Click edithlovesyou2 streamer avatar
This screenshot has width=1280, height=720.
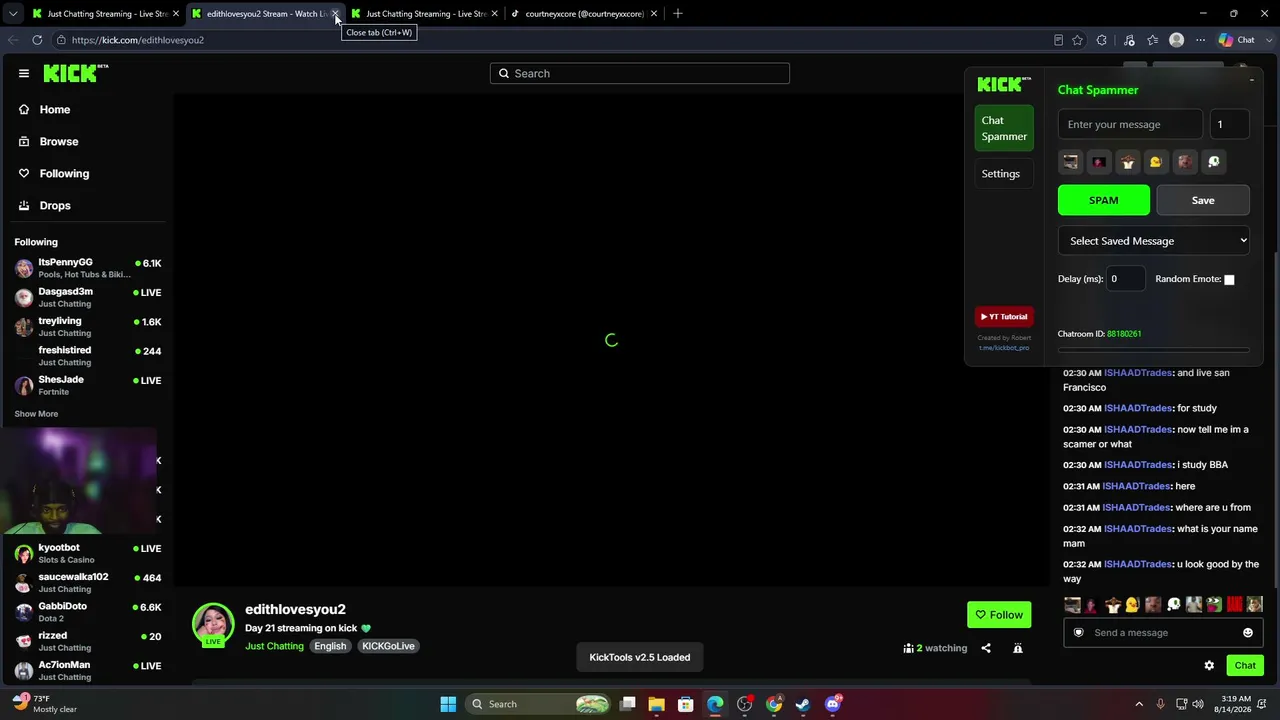tap(213, 625)
